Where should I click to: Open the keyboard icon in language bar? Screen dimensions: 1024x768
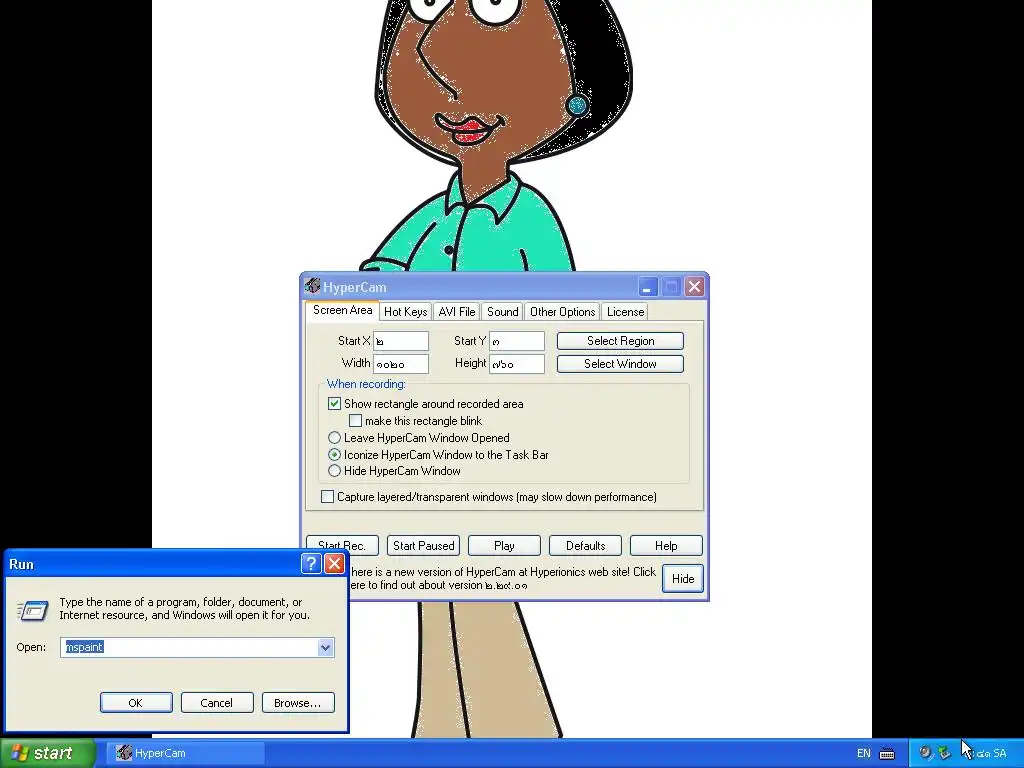pyautogui.click(x=887, y=754)
